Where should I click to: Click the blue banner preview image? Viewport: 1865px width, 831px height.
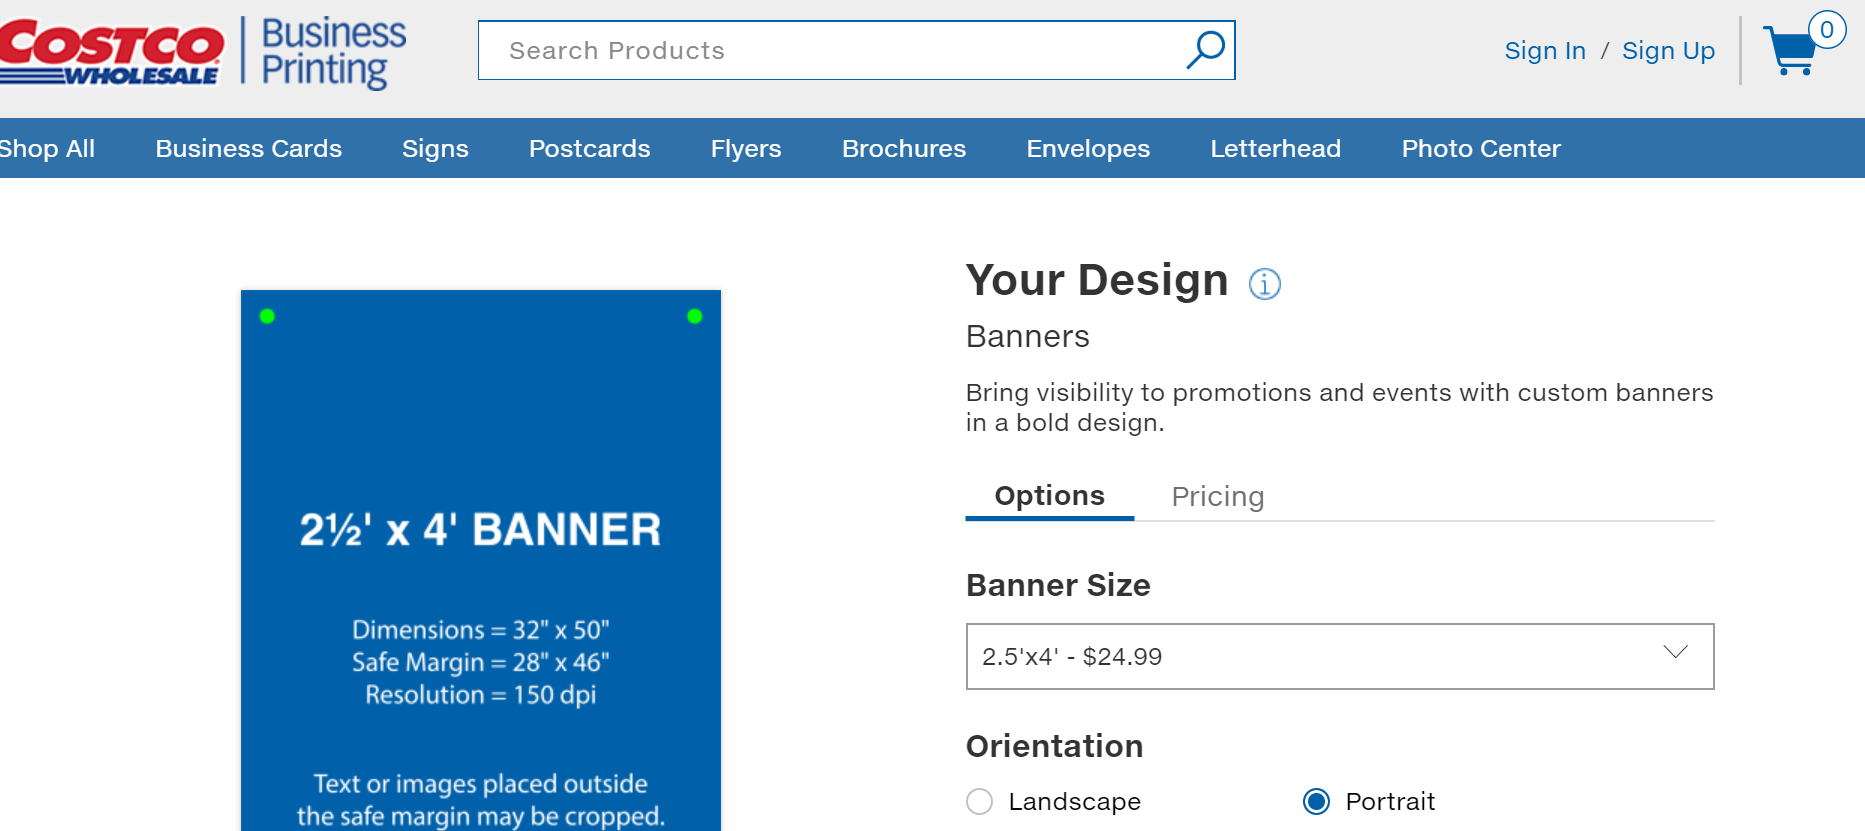tap(480, 560)
